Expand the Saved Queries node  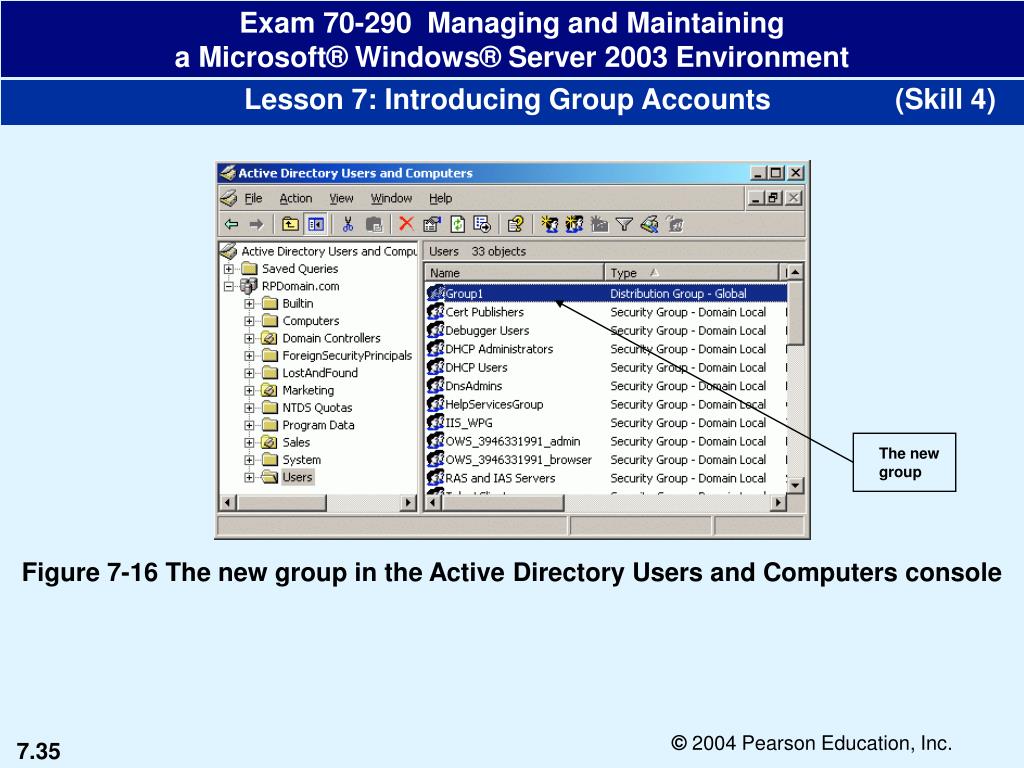(229, 269)
